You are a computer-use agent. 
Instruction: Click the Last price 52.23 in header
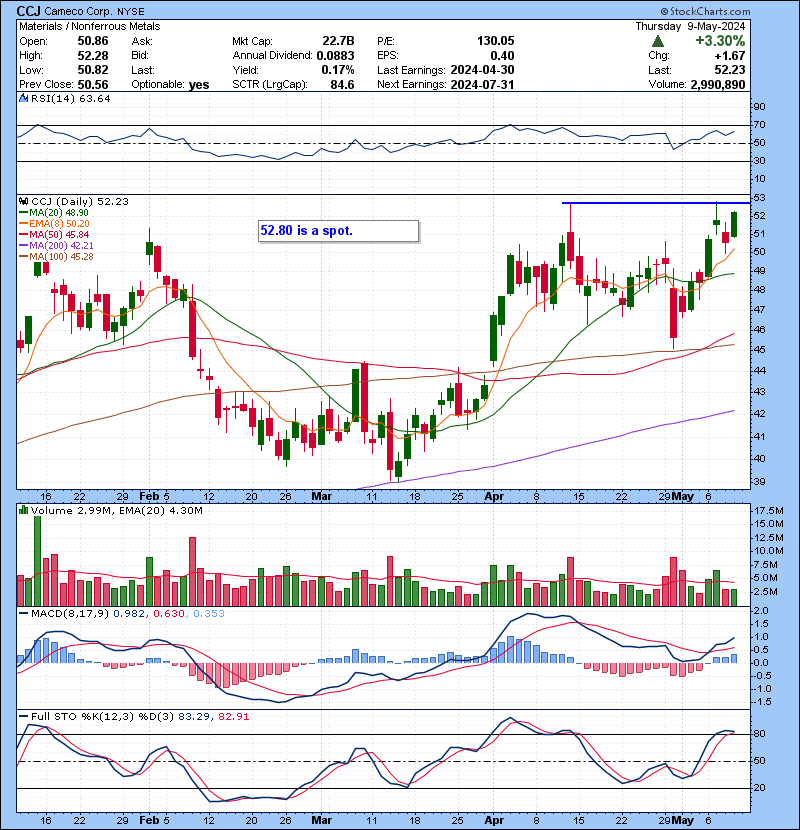click(x=731, y=70)
